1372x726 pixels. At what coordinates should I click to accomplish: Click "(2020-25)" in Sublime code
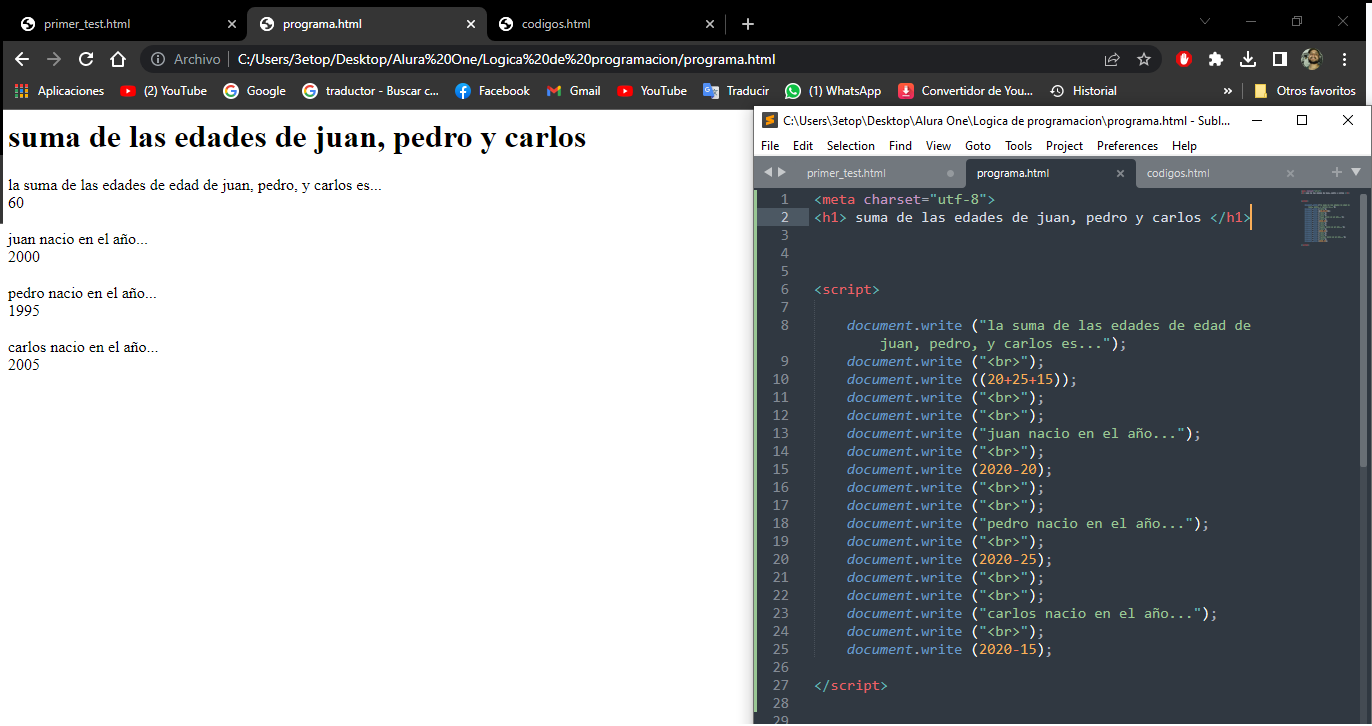click(x=1012, y=560)
